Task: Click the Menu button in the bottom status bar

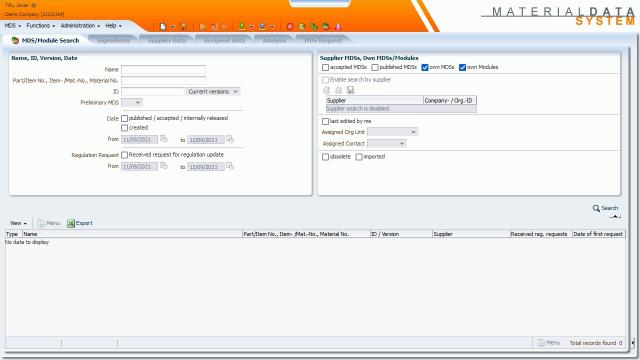Action: pos(549,343)
